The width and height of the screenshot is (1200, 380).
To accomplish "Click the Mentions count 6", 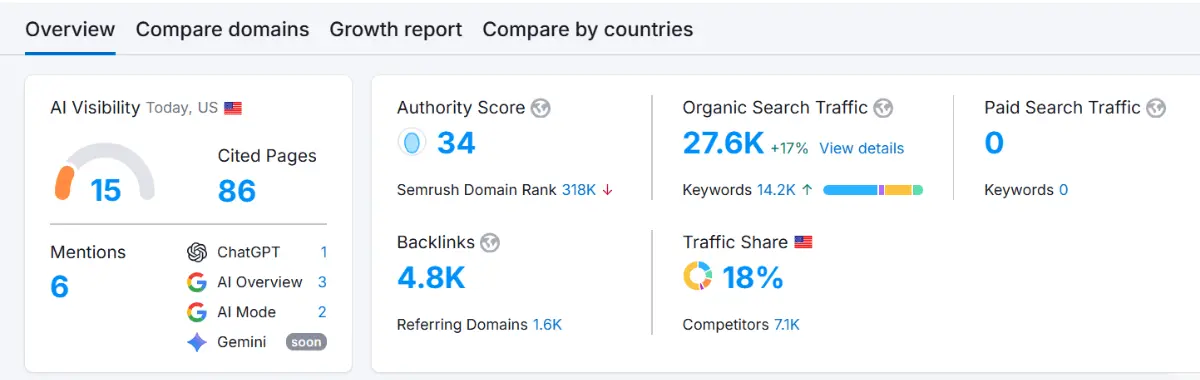I will [x=59, y=287].
